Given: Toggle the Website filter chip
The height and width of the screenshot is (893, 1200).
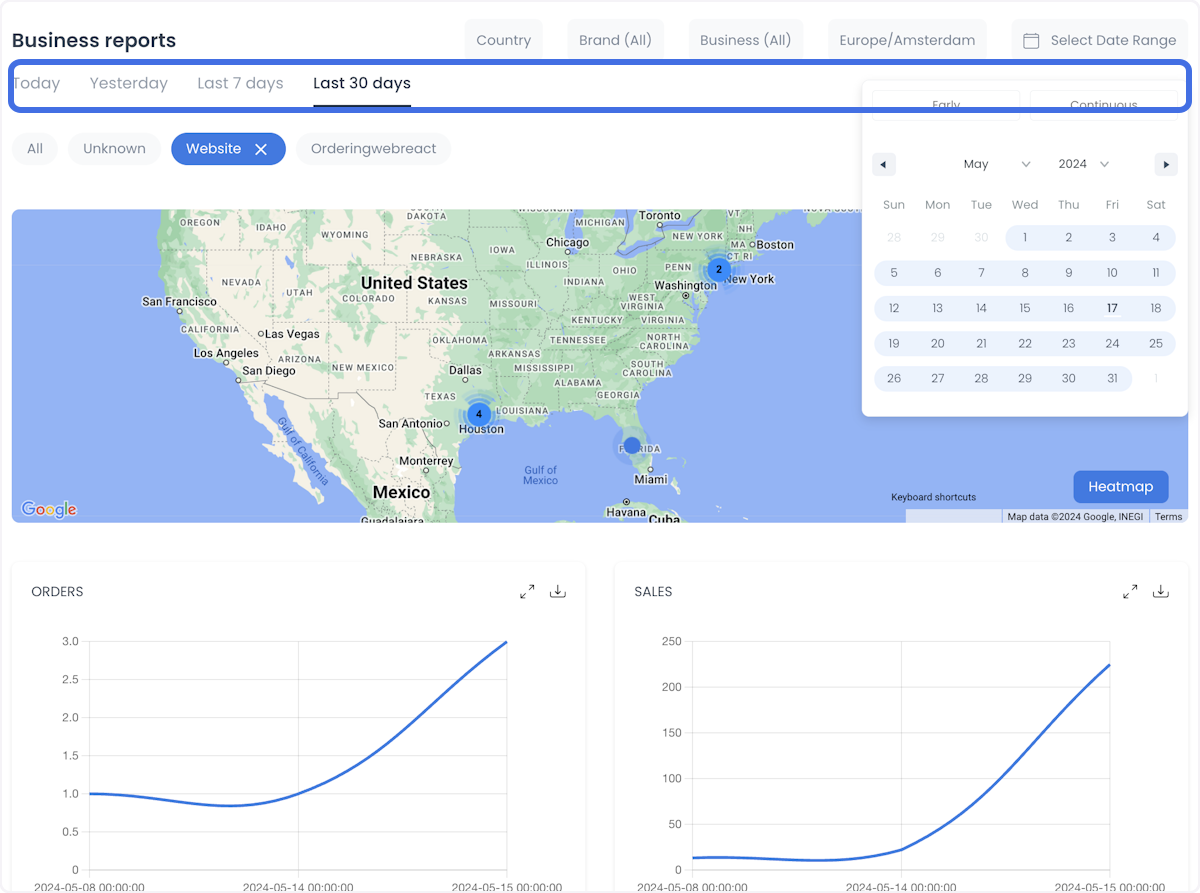Looking at the screenshot, I should [228, 149].
